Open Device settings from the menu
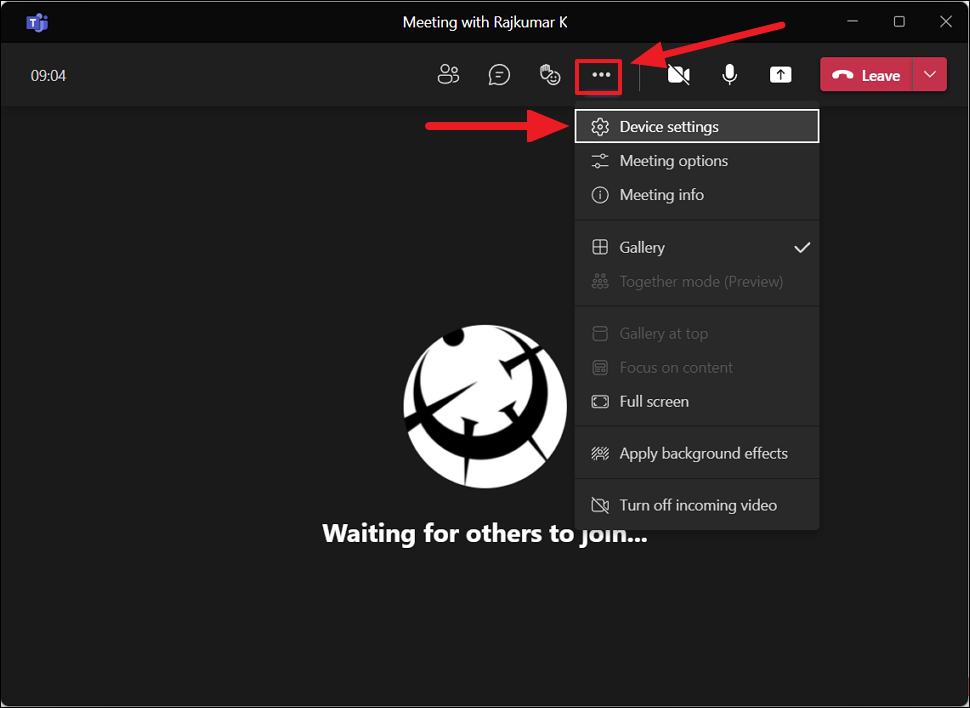This screenshot has width=970, height=708. [x=697, y=126]
